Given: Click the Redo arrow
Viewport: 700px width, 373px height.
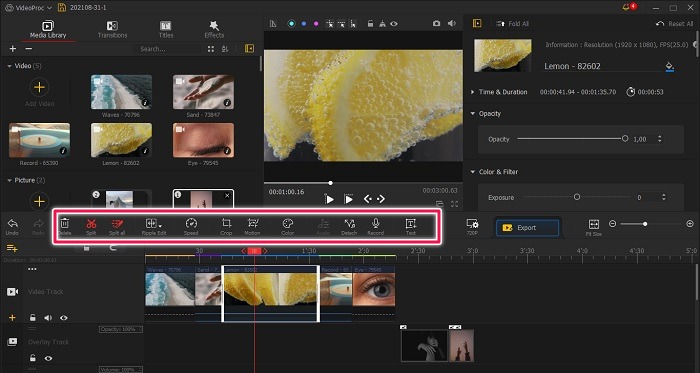Looking at the screenshot, I should coord(38,227).
